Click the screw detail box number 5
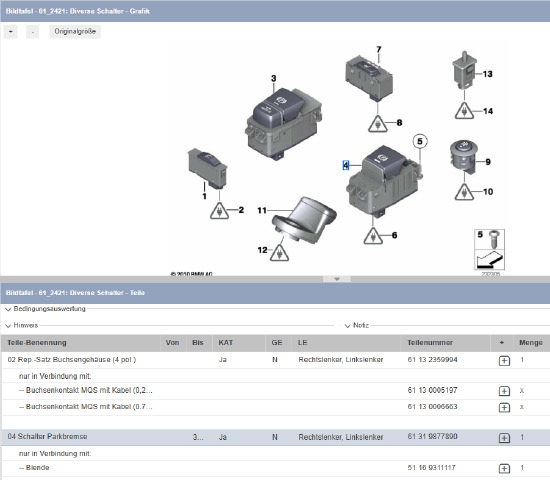550x480 pixels. [x=489, y=239]
